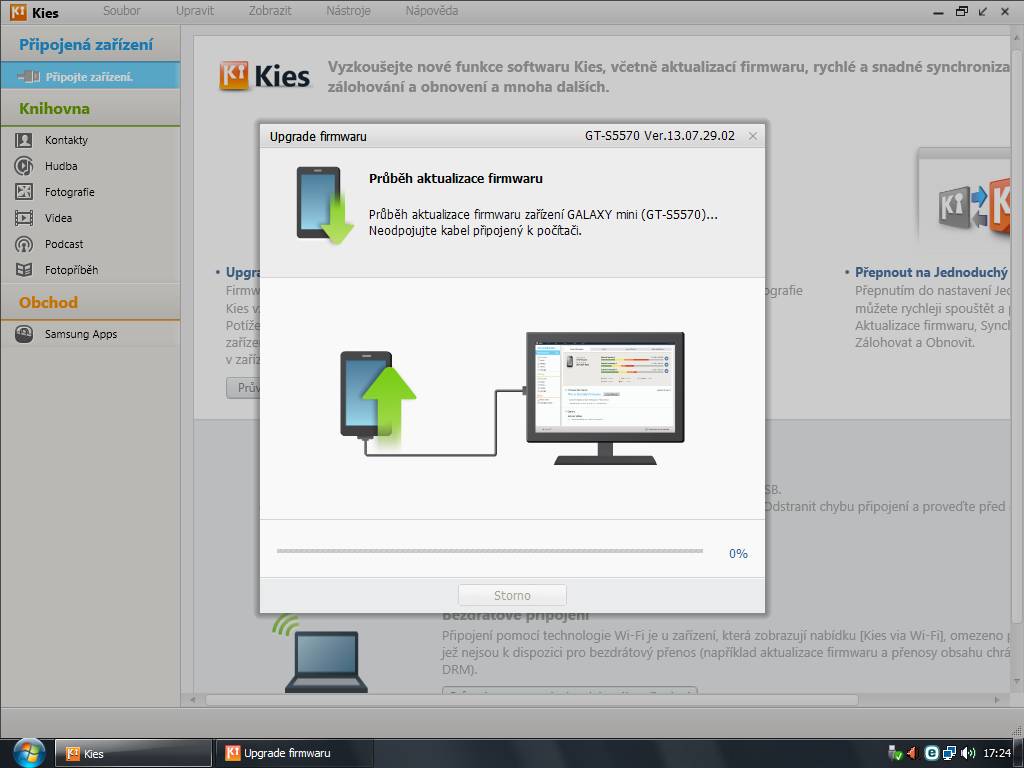Image resolution: width=1024 pixels, height=768 pixels.
Task: Open the Nástroje menu
Action: 348,11
